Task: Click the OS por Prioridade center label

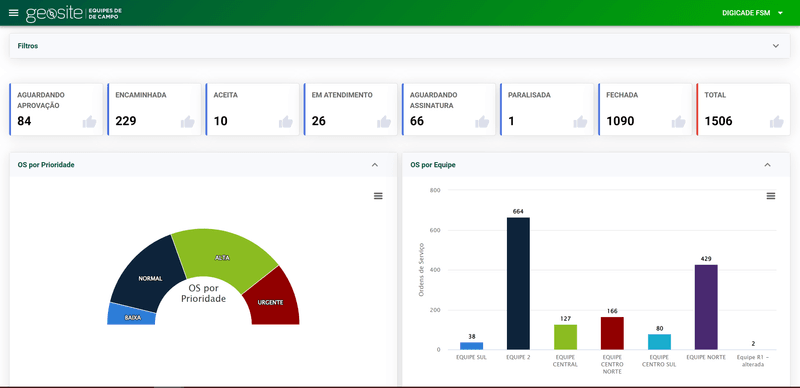Action: 204,294
